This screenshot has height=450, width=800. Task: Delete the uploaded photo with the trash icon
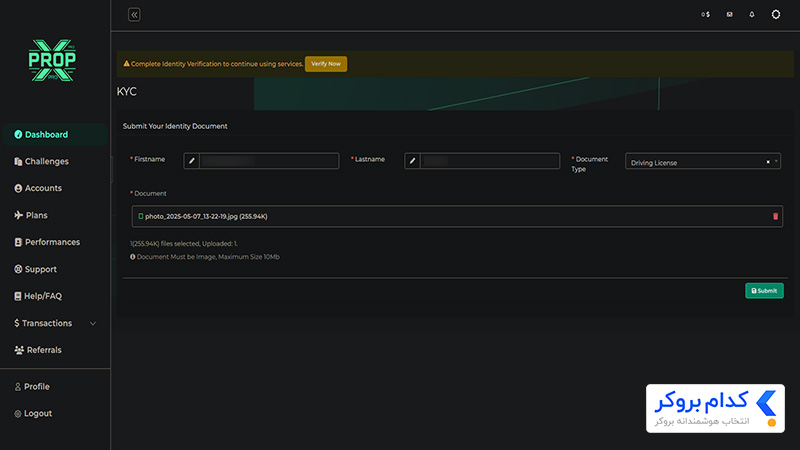pos(775,216)
